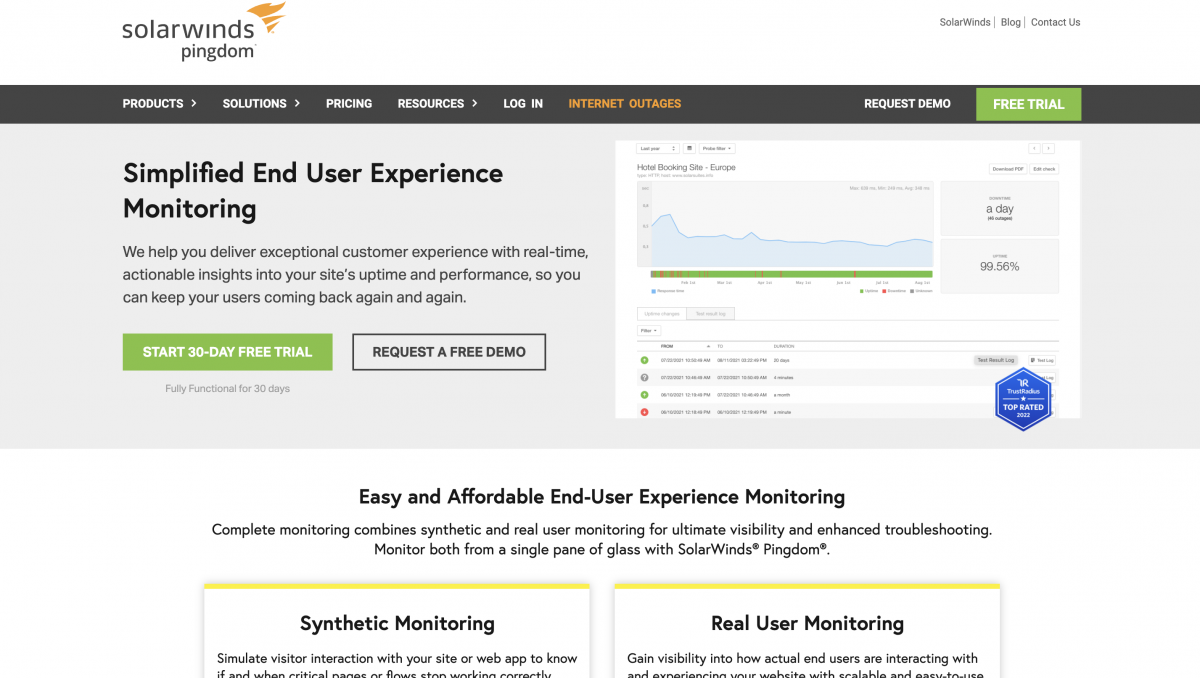
Task: Click the red downtime status icon on the last row
Action: point(644,412)
